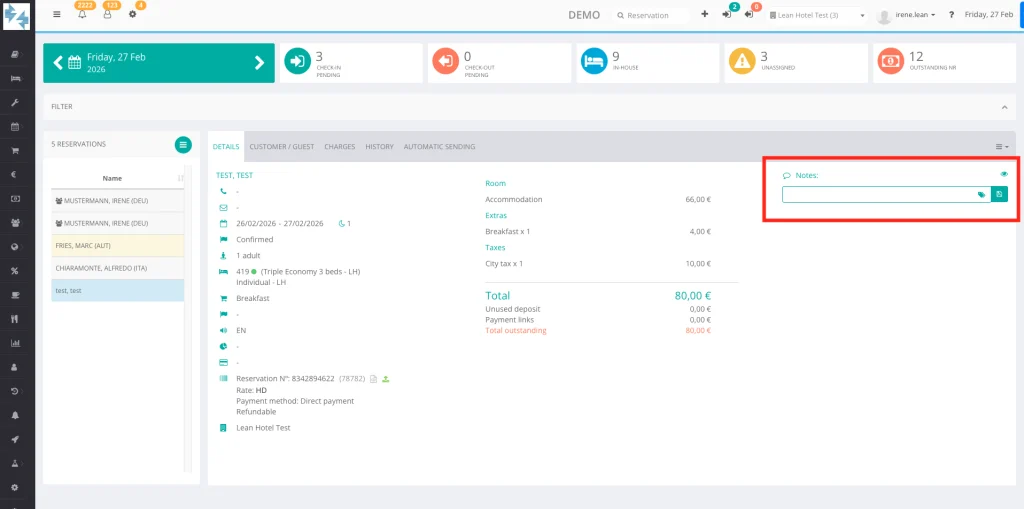Open the Check-in Pending tile
The width and height of the screenshot is (1024, 509).
[x=297, y=62]
